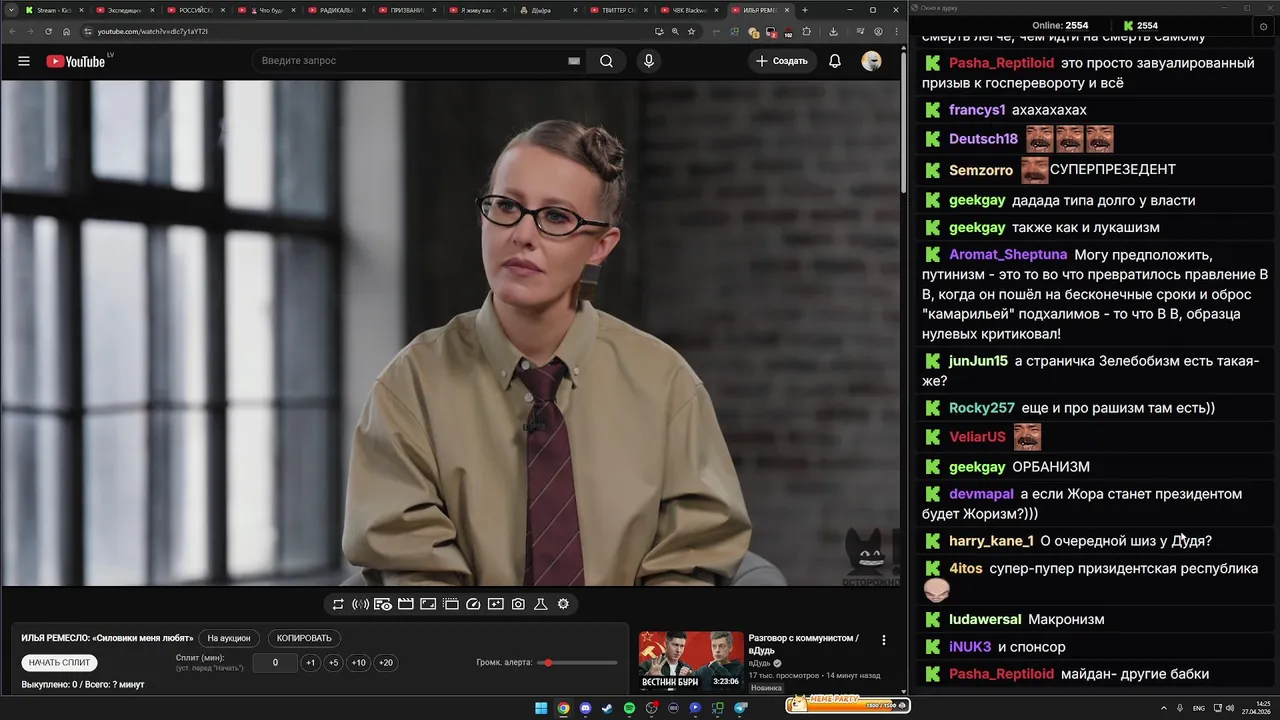The width and height of the screenshot is (1280, 720).
Task: Click the film-with-eye icon in player toolbar
Action: [383, 604]
